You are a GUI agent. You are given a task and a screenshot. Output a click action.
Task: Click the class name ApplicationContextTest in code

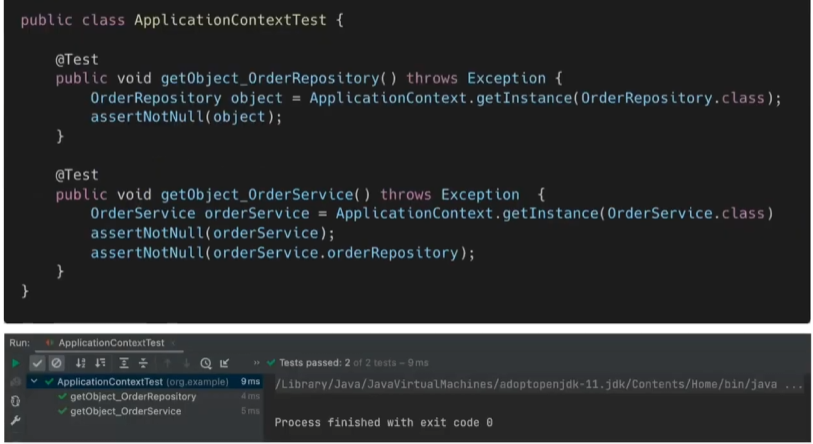point(230,20)
